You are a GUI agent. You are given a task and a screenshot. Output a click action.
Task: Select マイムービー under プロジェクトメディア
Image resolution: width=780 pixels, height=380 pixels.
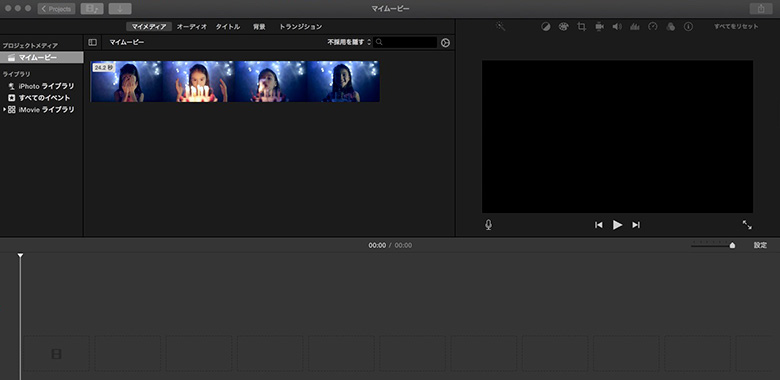(x=42, y=58)
